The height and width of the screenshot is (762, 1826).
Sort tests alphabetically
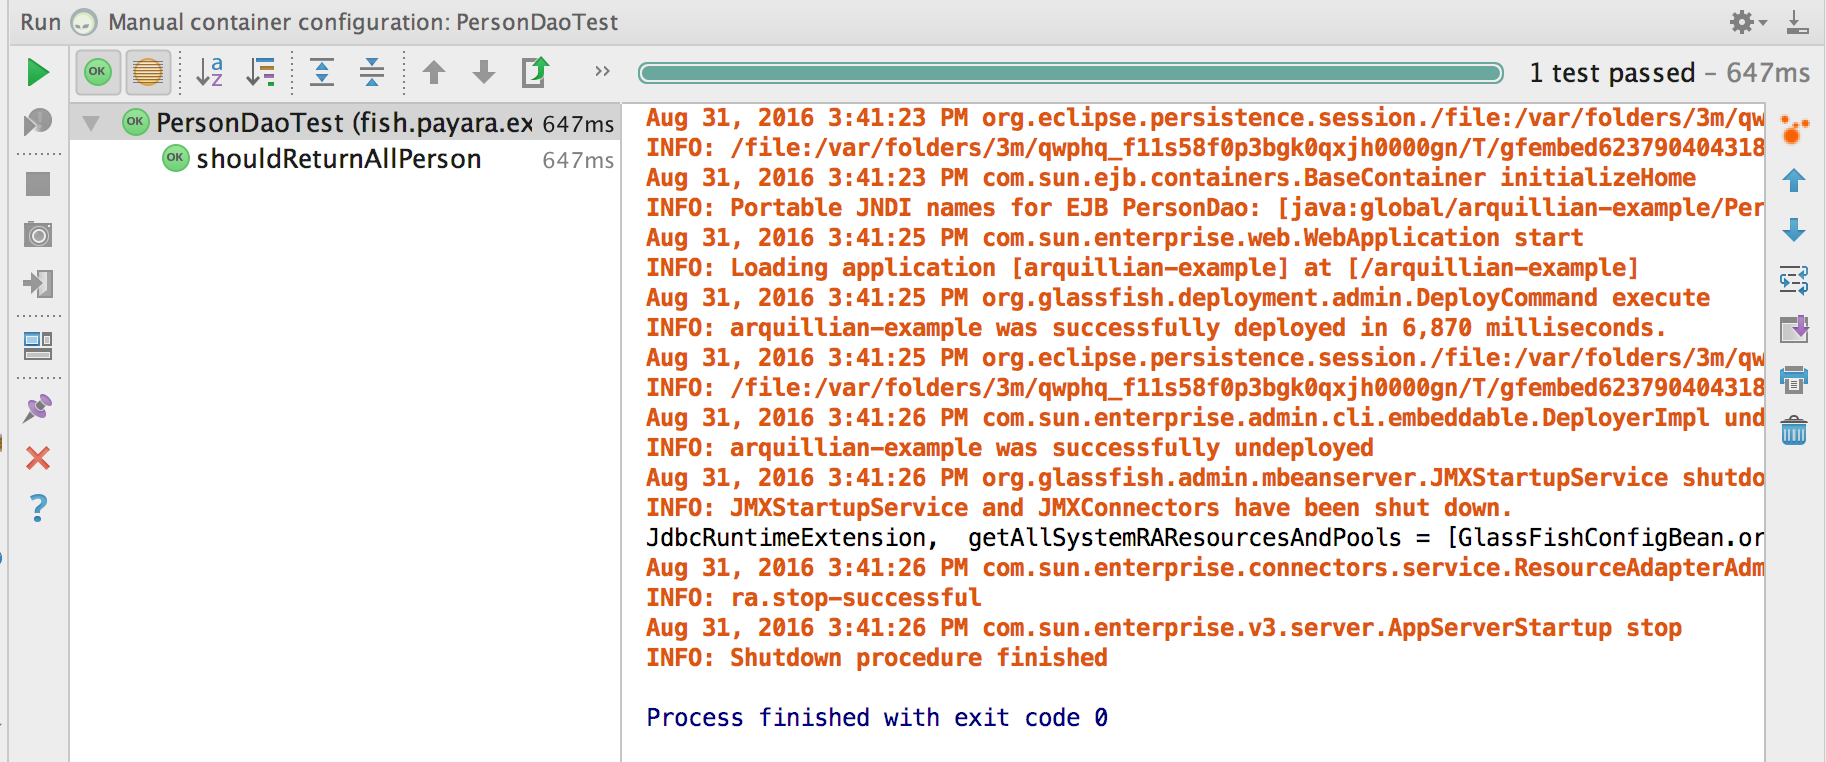[209, 72]
